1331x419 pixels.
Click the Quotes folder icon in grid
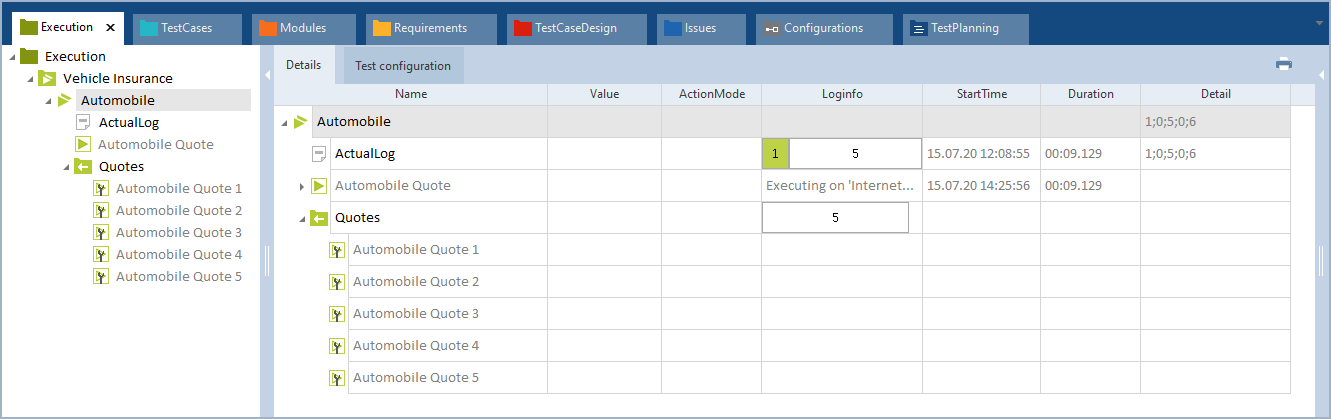coord(319,218)
